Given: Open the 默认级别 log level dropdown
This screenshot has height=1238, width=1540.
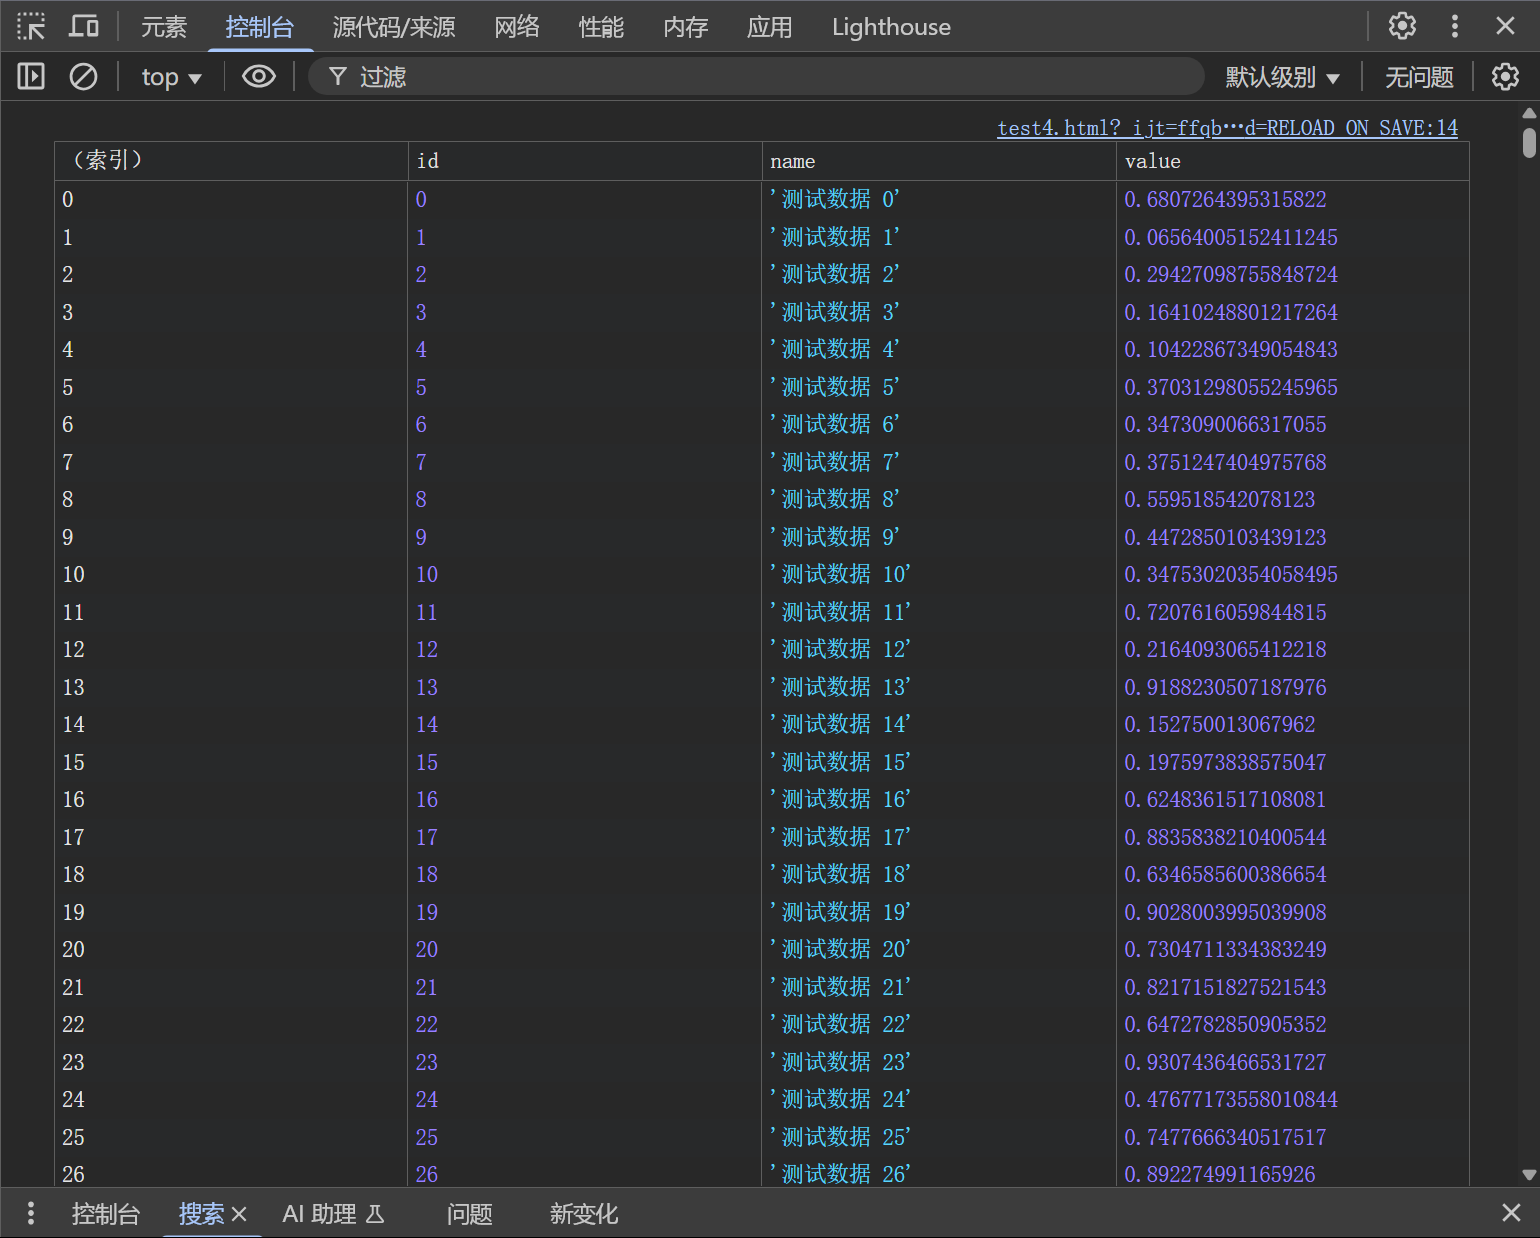Looking at the screenshot, I should (1282, 77).
